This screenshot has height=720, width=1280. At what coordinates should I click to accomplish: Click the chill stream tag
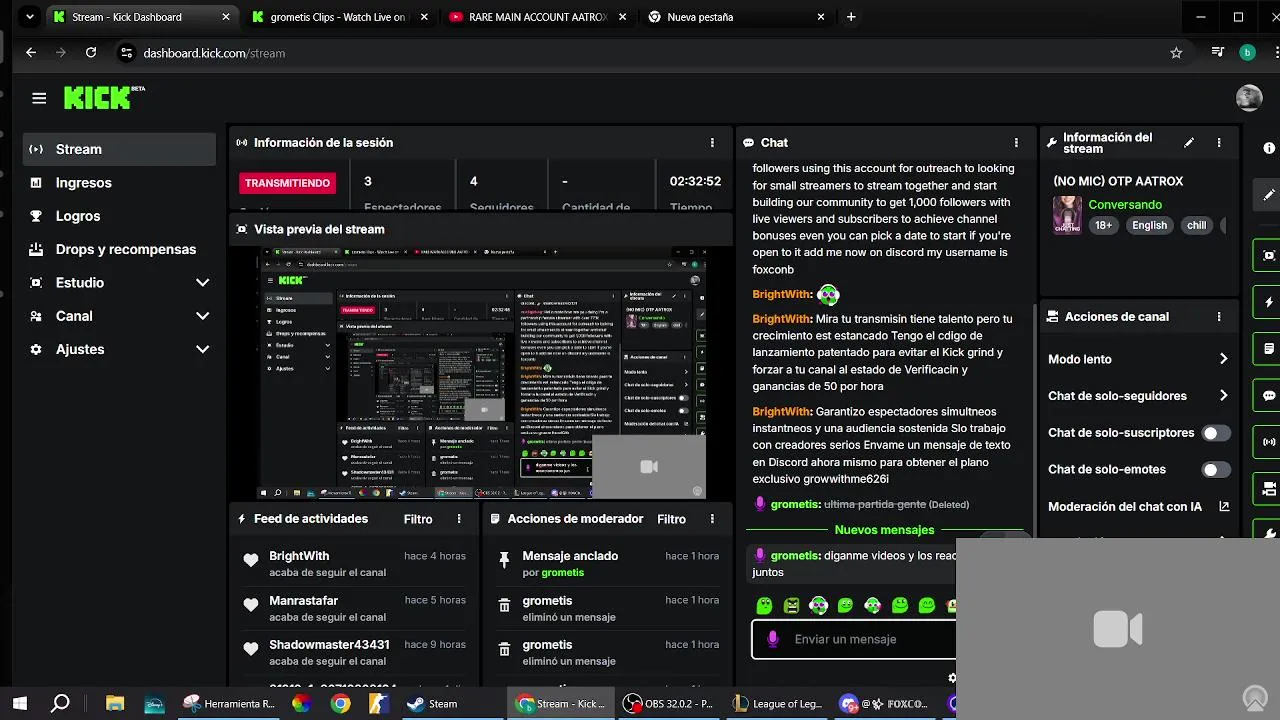tap(1196, 226)
